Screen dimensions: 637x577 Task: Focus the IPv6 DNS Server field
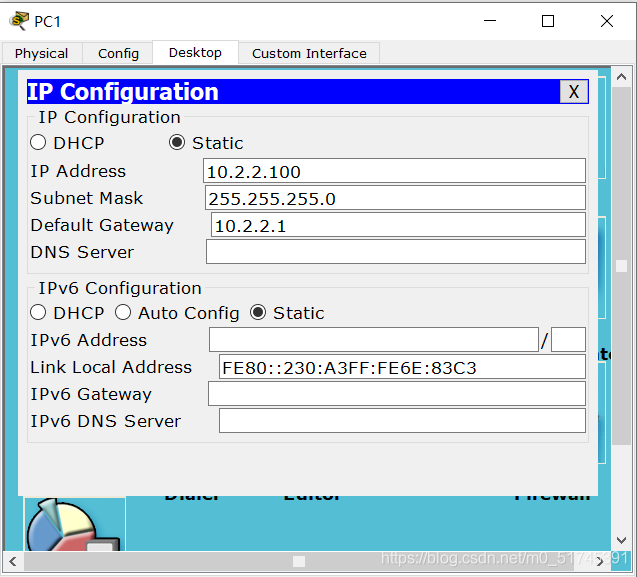click(402, 421)
